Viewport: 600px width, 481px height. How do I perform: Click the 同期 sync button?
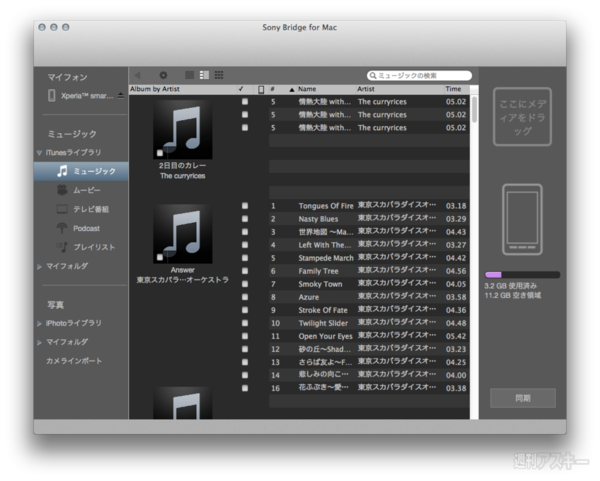point(523,398)
